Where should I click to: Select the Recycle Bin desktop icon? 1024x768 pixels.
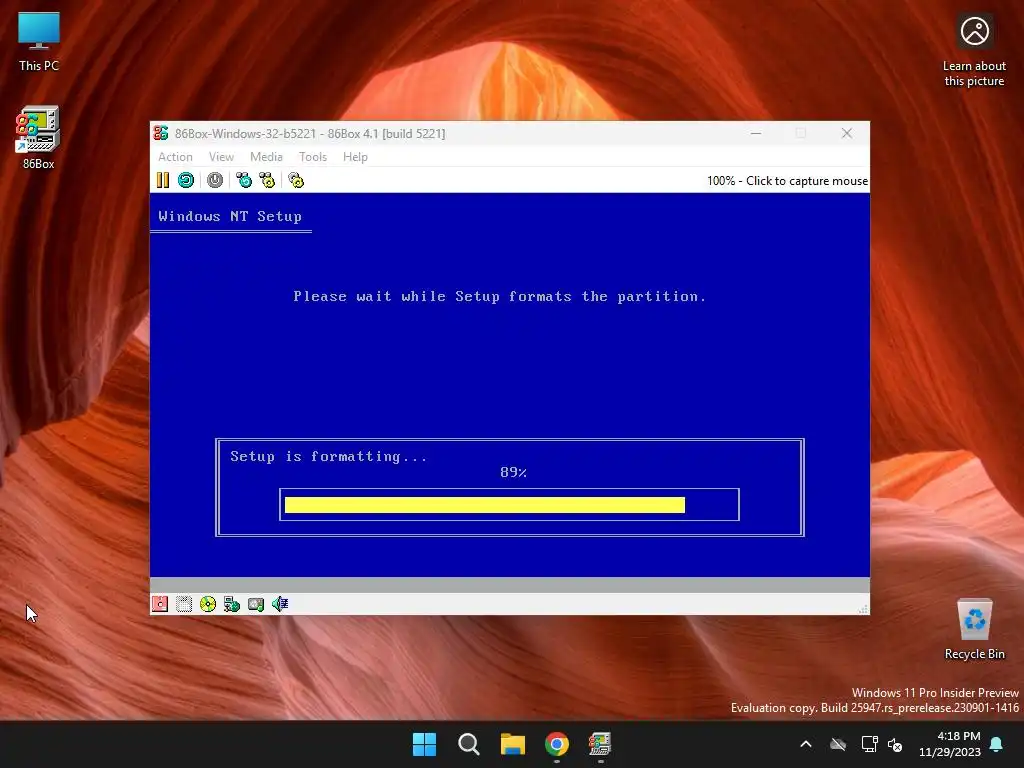click(x=974, y=630)
